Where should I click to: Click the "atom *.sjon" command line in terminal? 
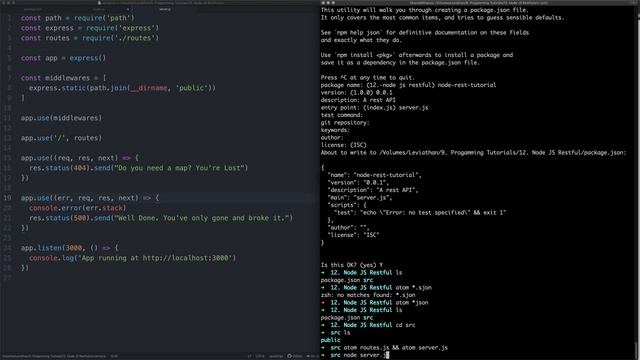tap(376, 288)
